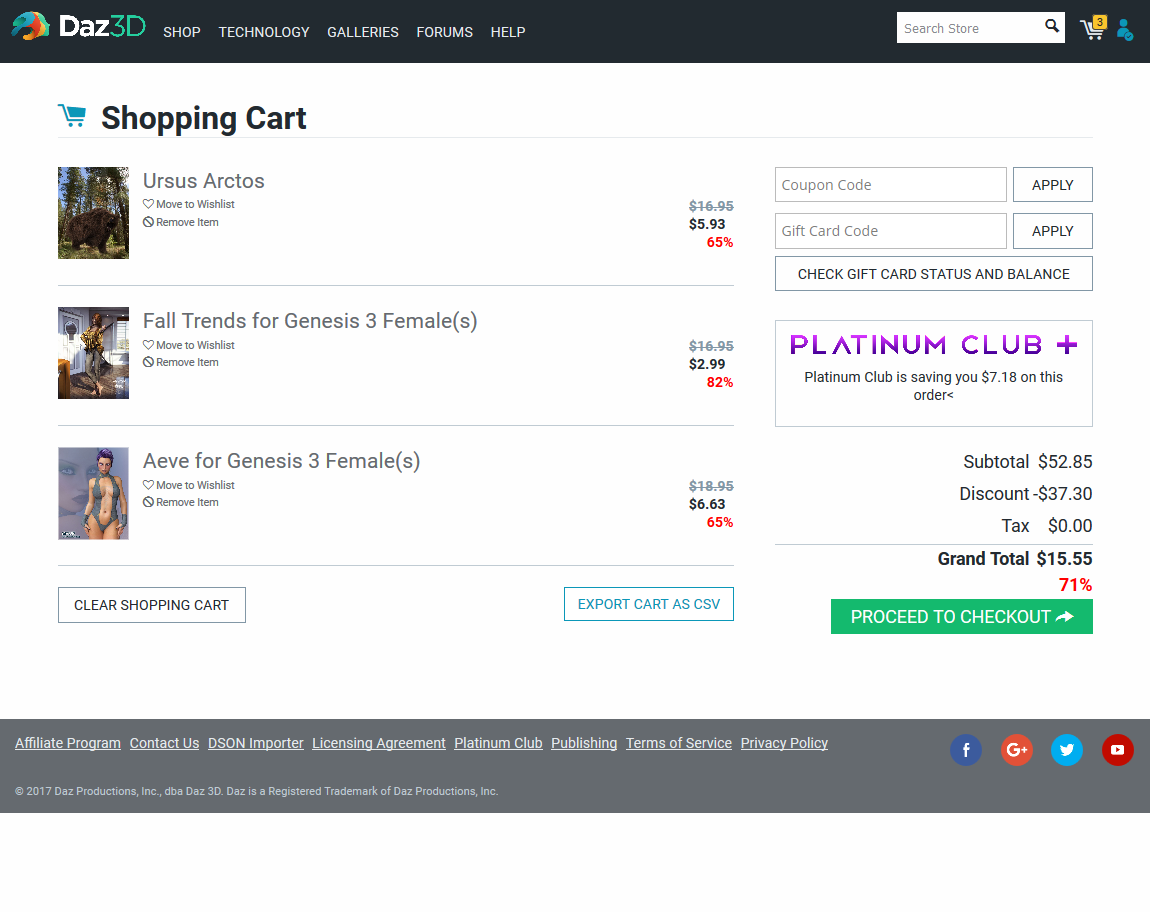Focus the Search Store field
This screenshot has width=1150, height=912.
pyautogui.click(x=968, y=28)
